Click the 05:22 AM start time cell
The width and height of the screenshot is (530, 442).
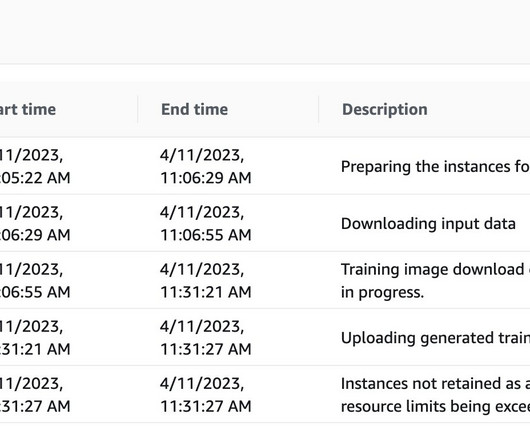[35, 166]
